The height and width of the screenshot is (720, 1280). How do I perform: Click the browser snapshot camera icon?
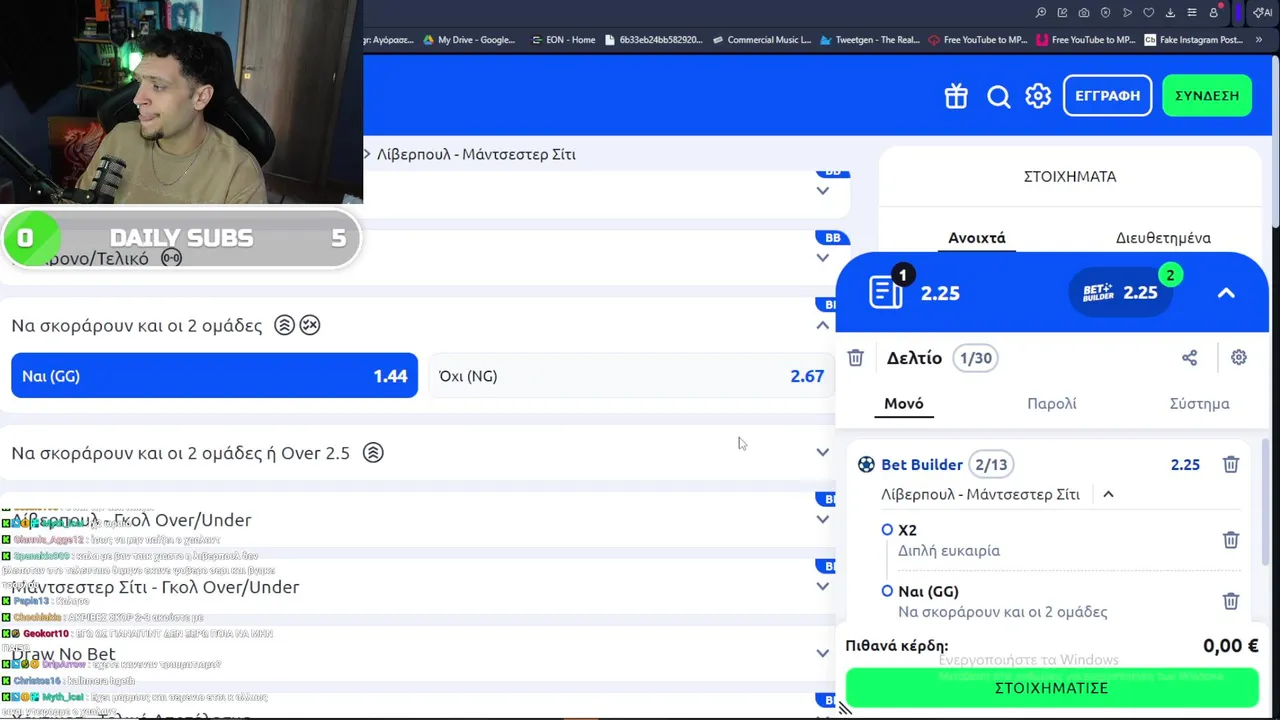(1084, 13)
